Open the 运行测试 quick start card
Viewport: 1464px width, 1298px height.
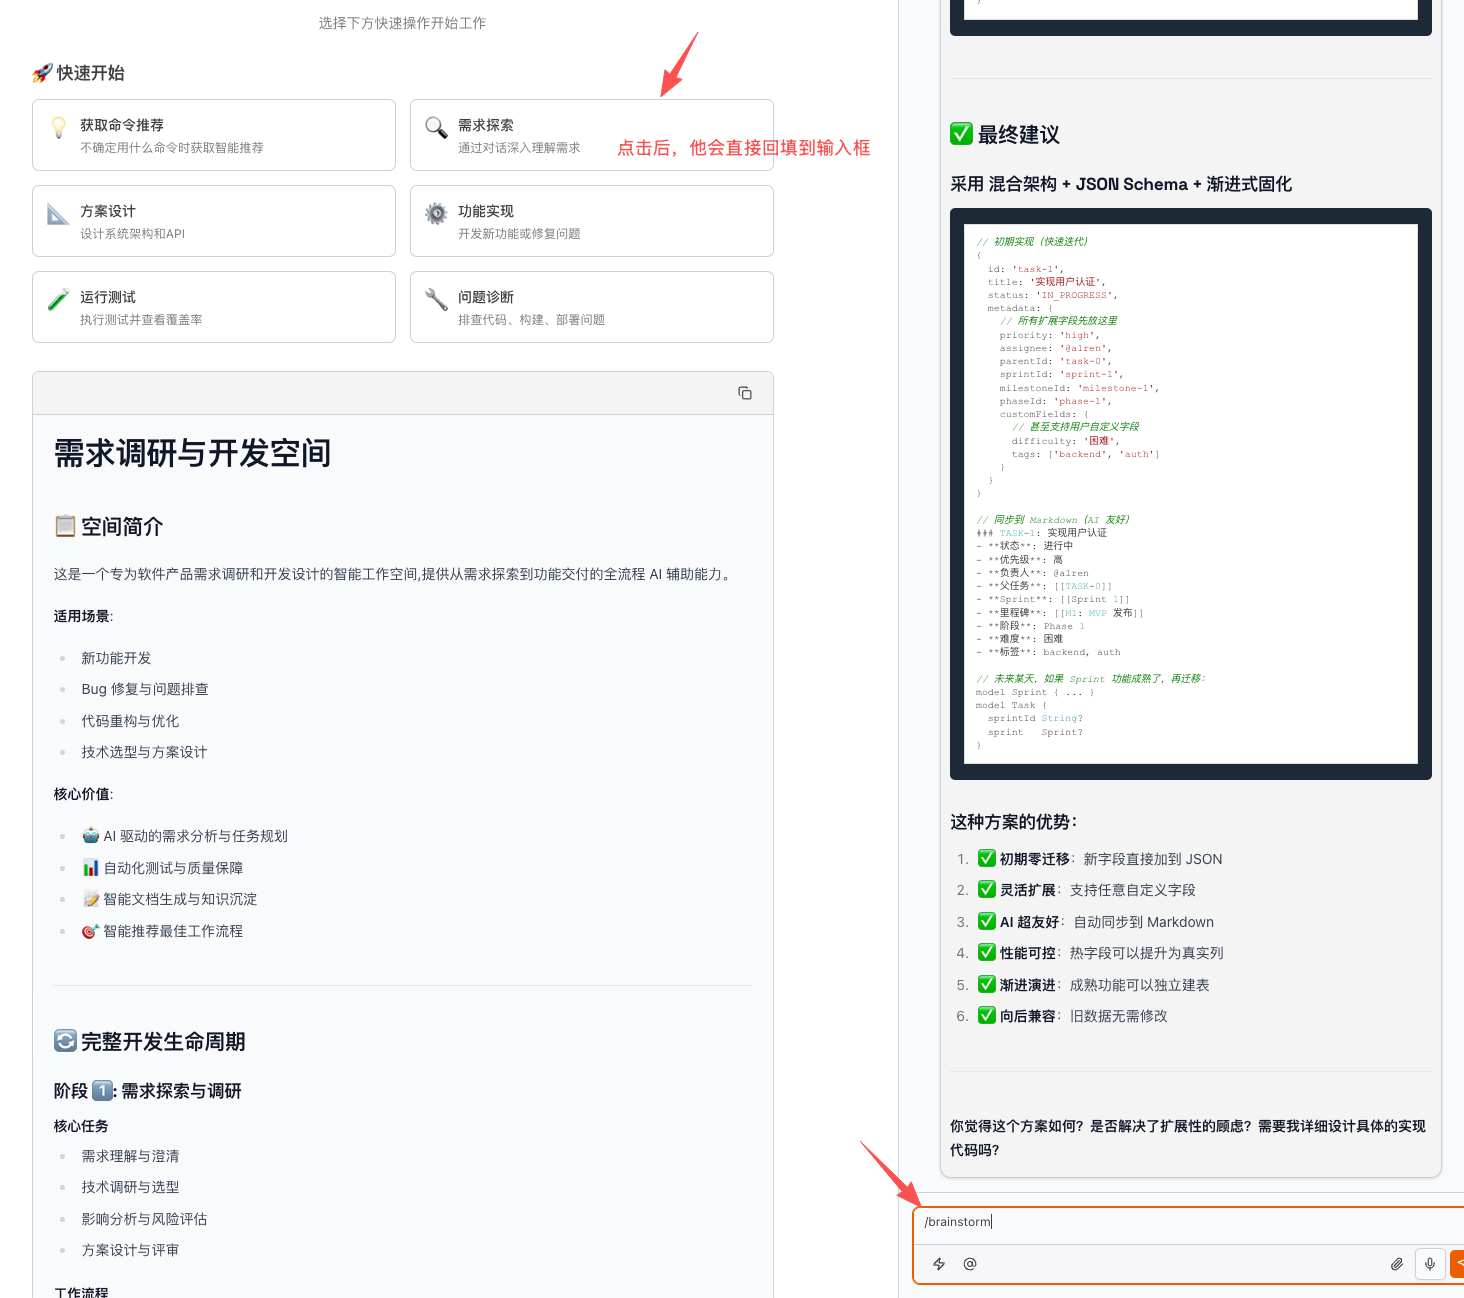click(213, 307)
